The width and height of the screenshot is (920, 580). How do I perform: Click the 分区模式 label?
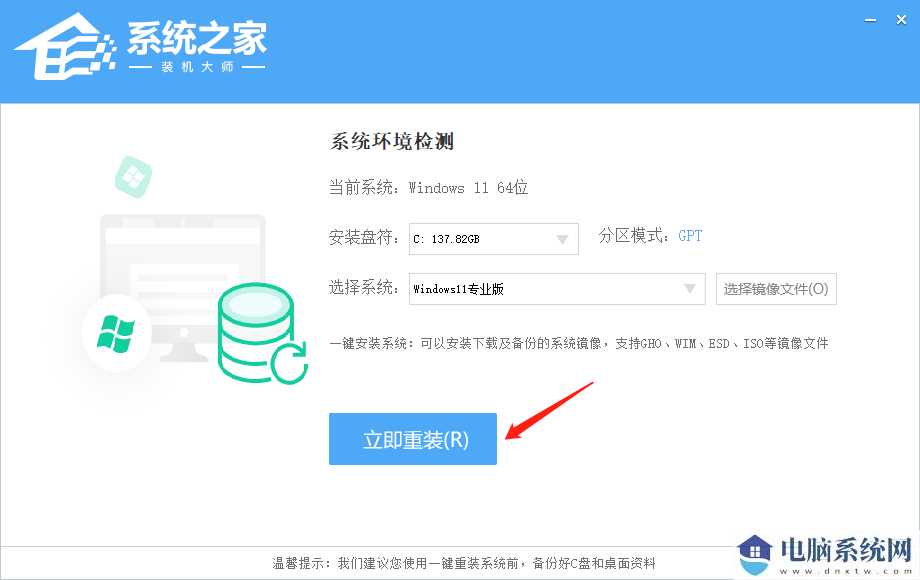coord(634,236)
